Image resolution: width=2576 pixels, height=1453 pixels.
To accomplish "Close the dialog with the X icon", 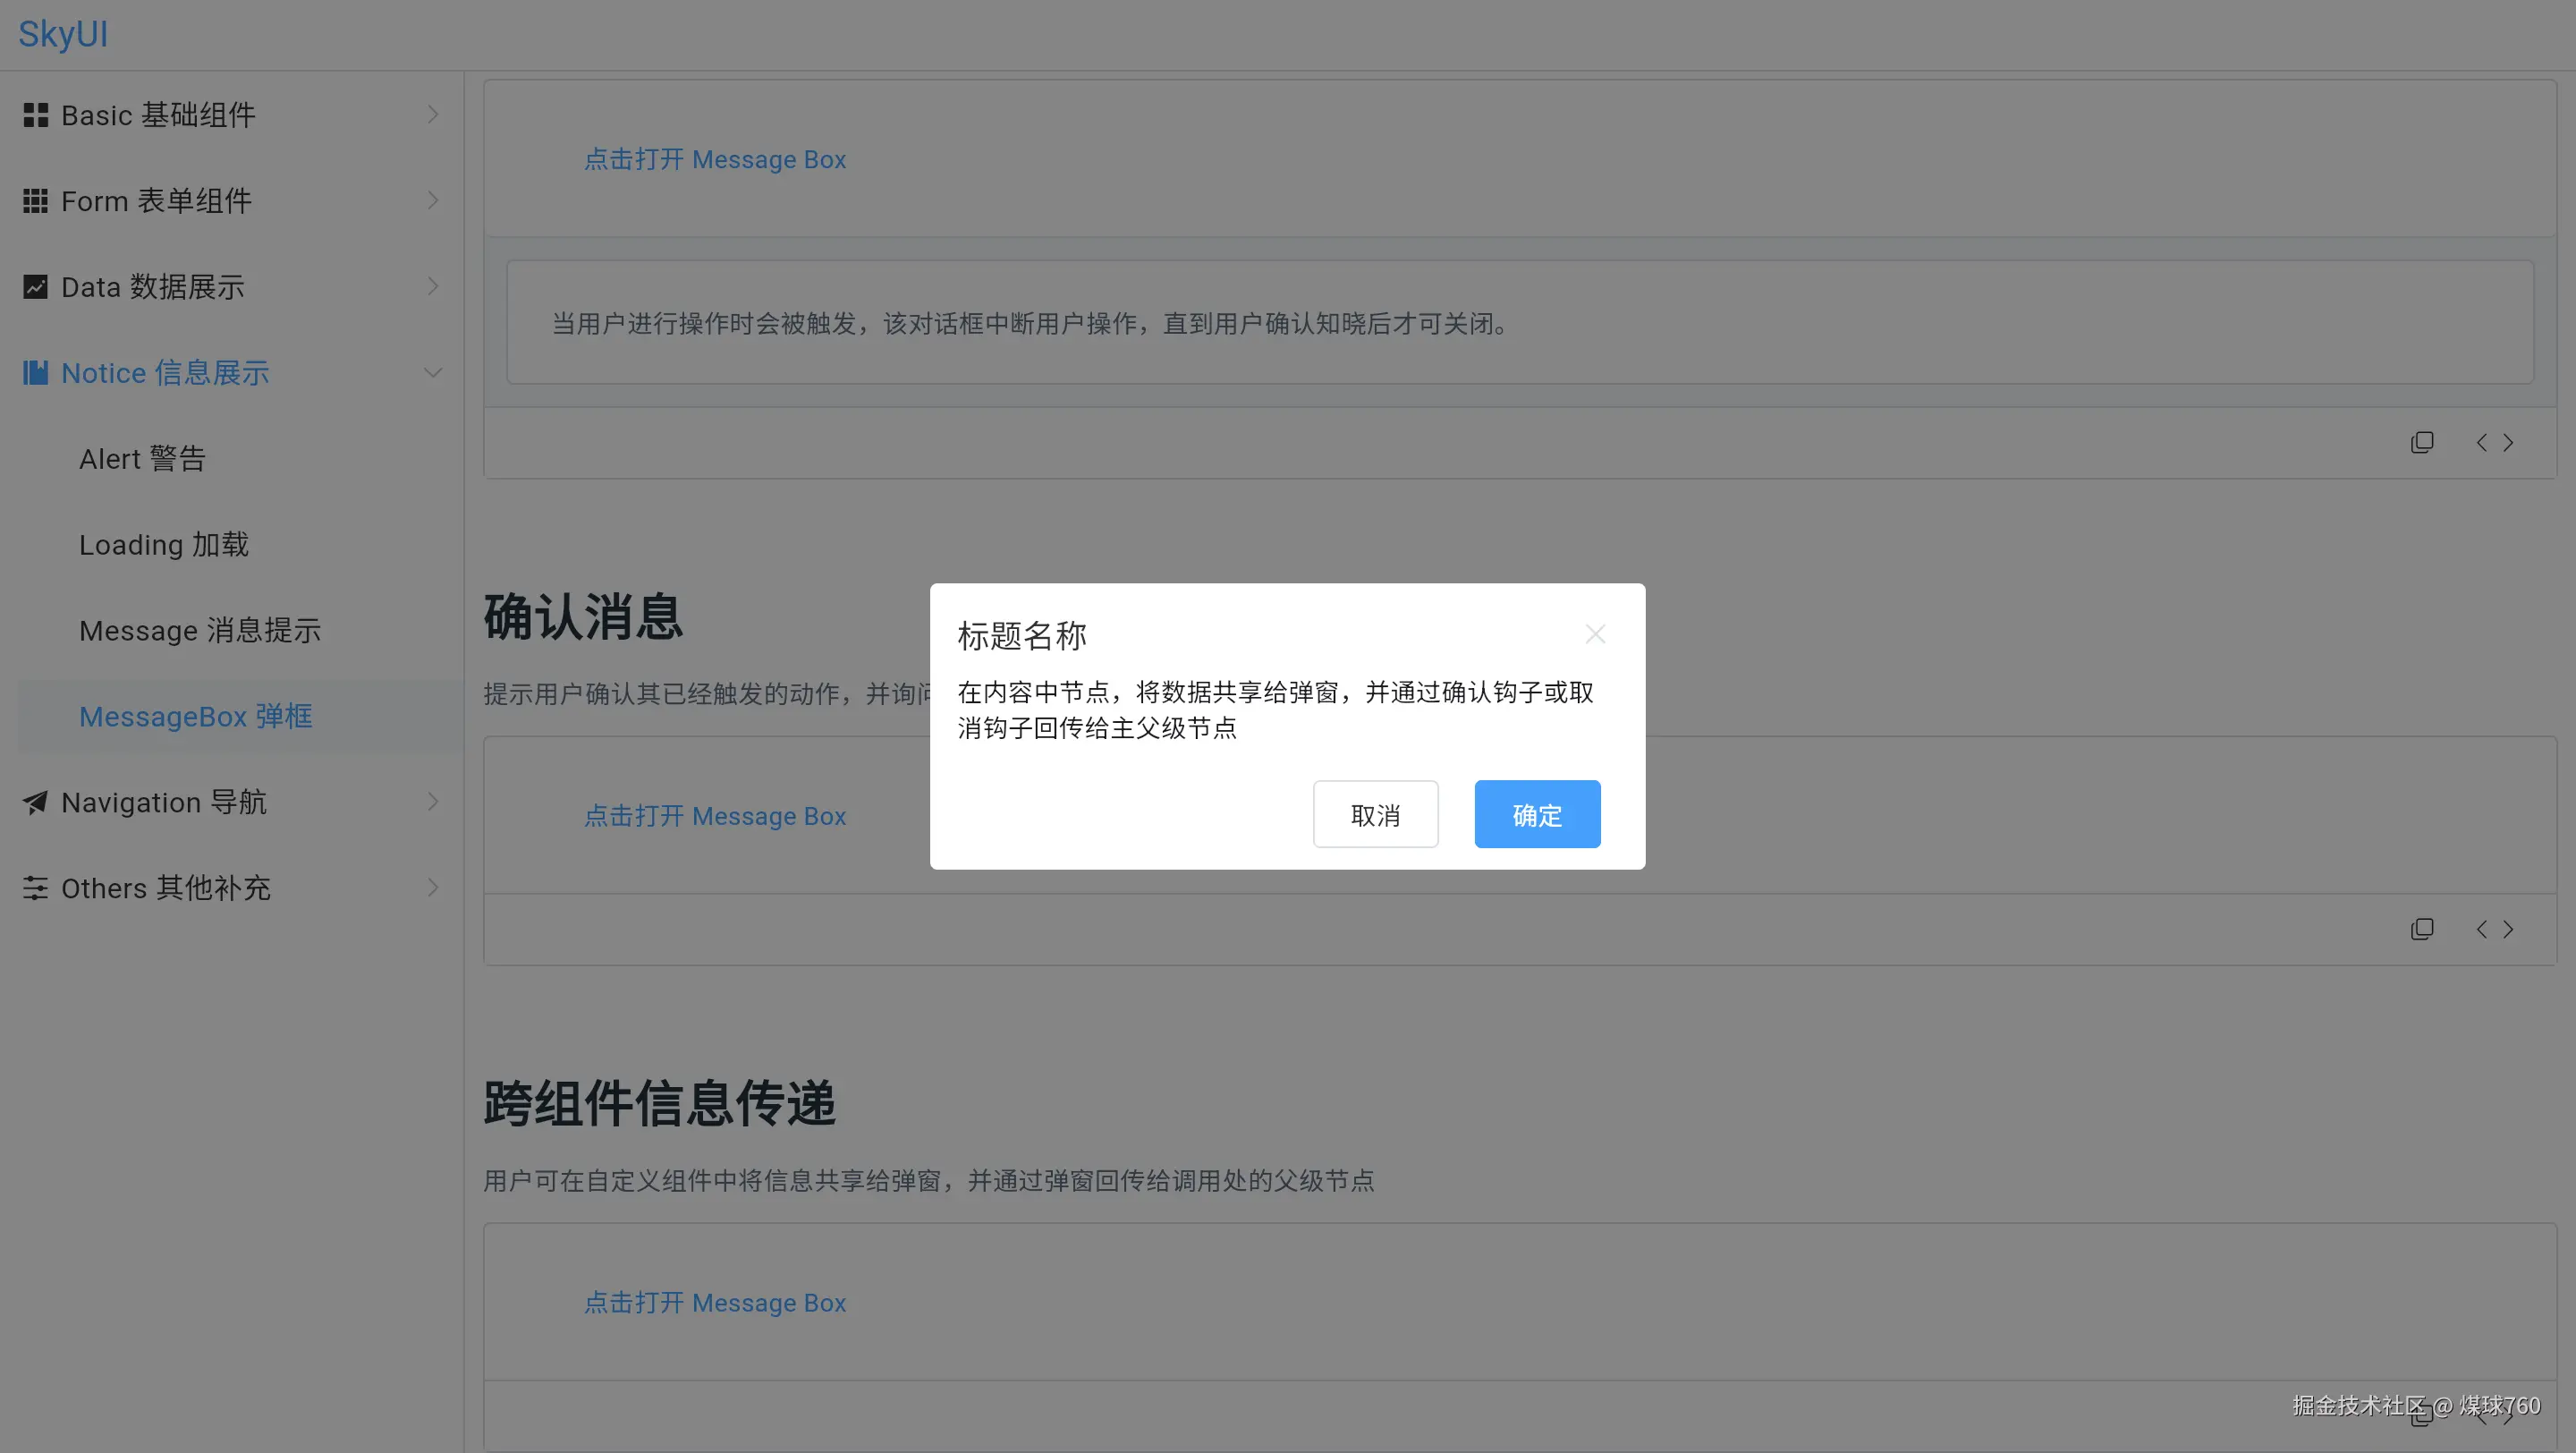I will point(1595,634).
